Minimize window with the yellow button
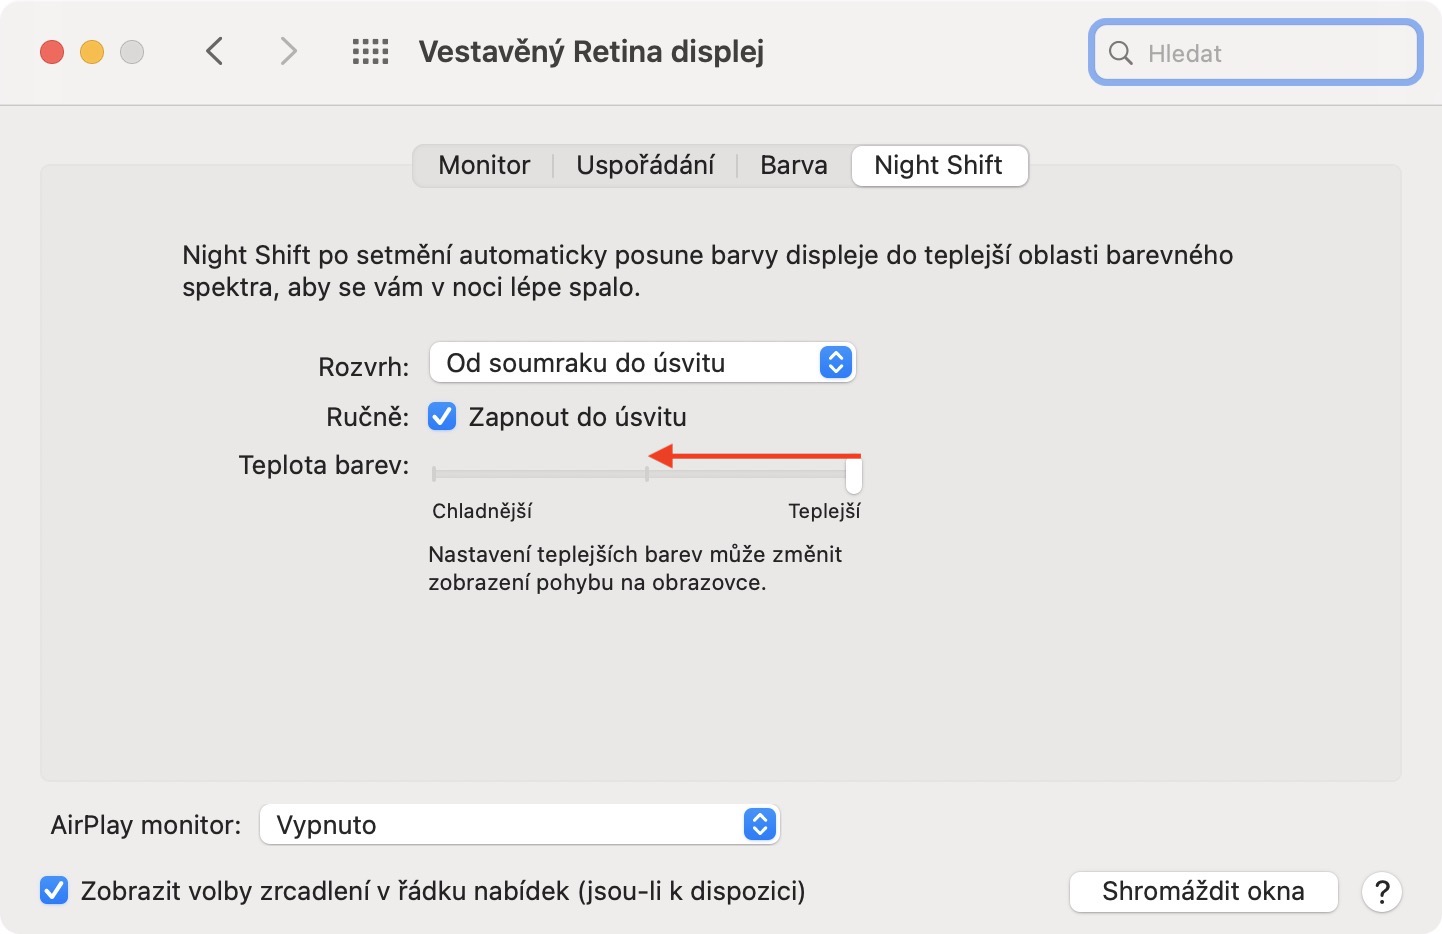The width and height of the screenshot is (1442, 934). click(x=92, y=52)
